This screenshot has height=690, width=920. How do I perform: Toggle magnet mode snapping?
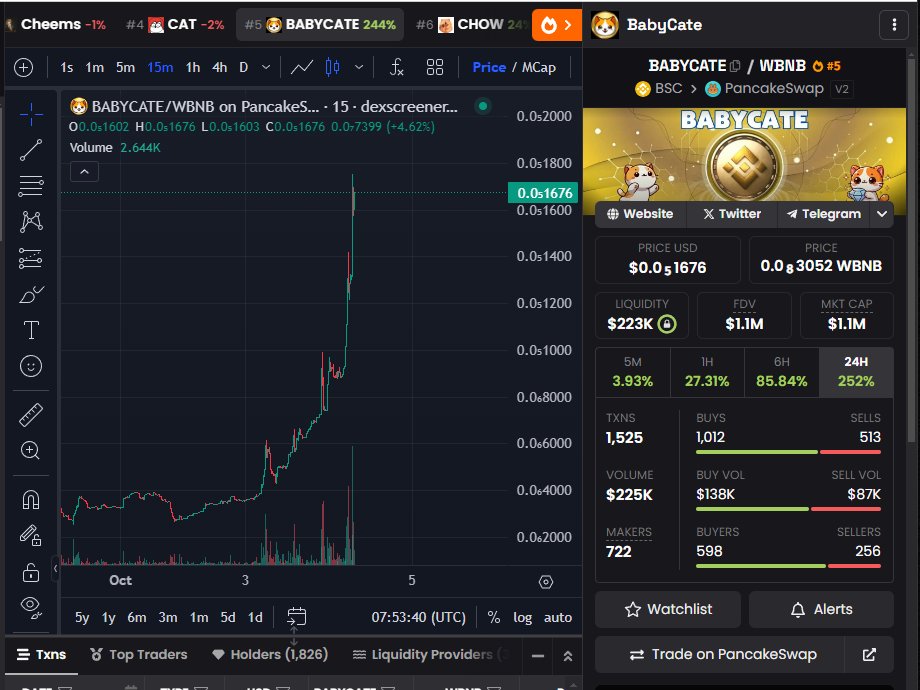click(31, 500)
